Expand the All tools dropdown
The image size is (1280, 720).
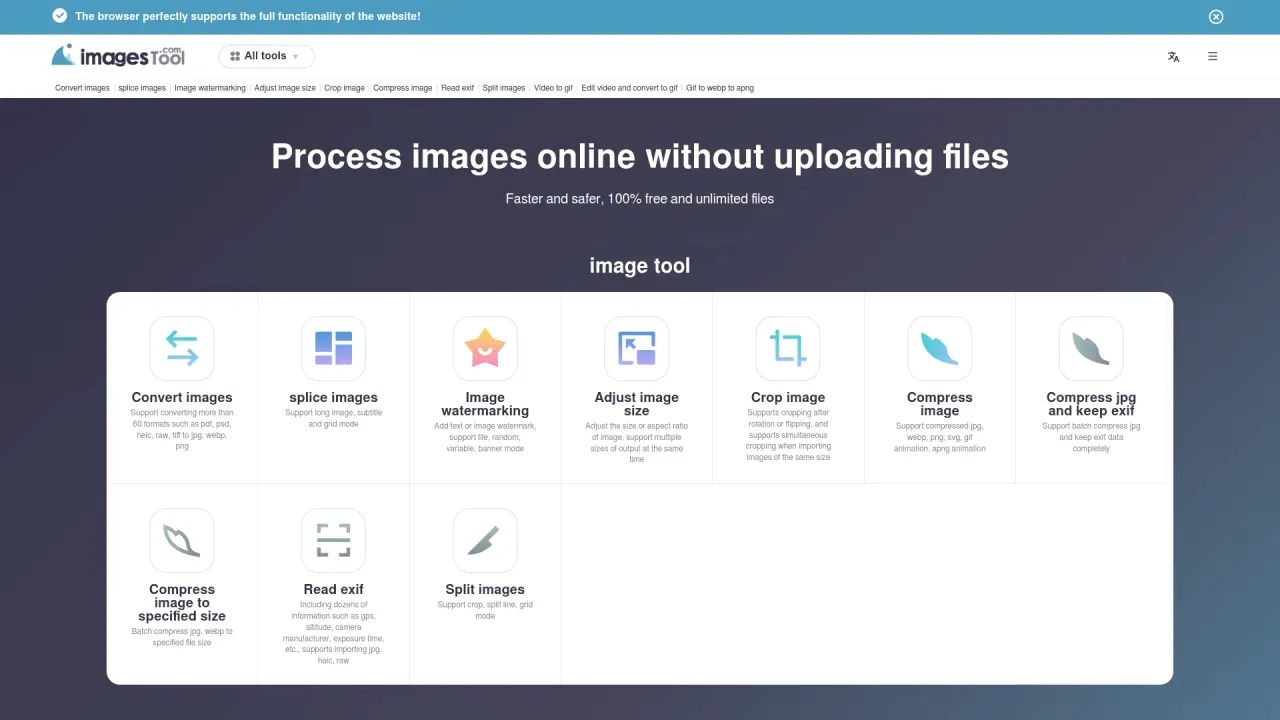[266, 56]
